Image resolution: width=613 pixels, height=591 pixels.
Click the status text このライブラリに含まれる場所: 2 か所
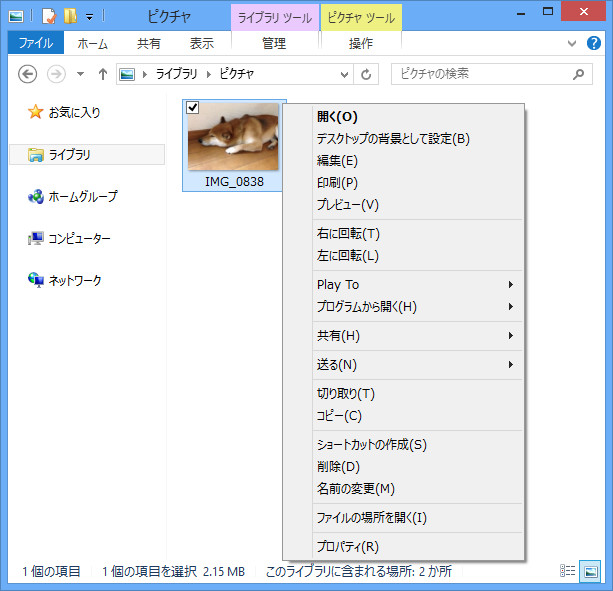358,571
